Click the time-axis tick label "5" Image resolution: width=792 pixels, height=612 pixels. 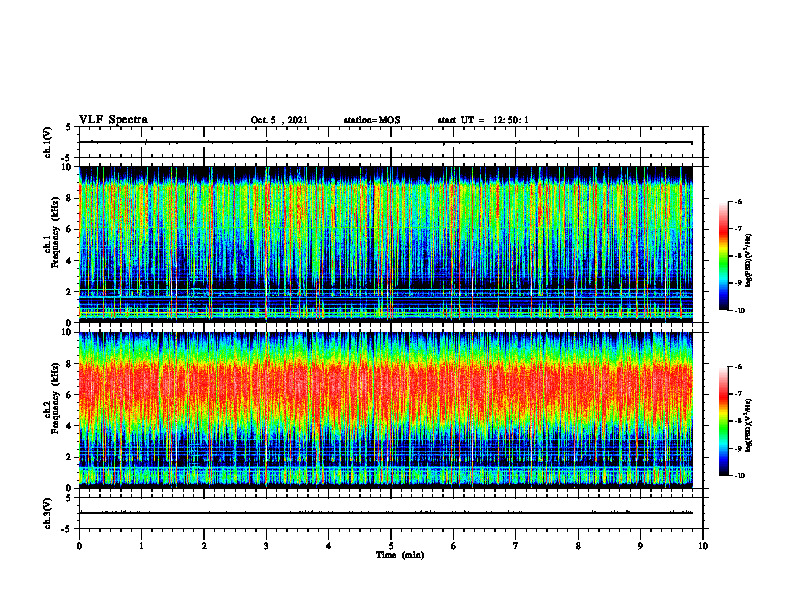tap(391, 546)
